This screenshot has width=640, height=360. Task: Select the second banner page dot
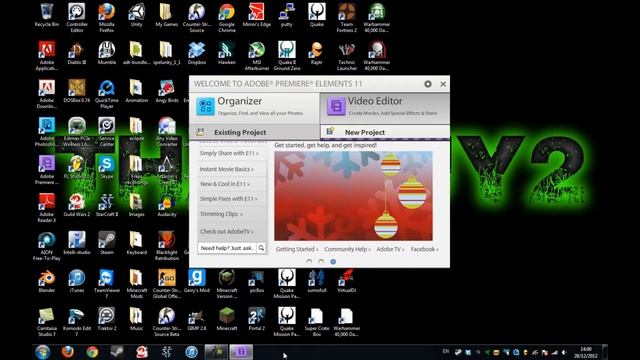(321, 262)
